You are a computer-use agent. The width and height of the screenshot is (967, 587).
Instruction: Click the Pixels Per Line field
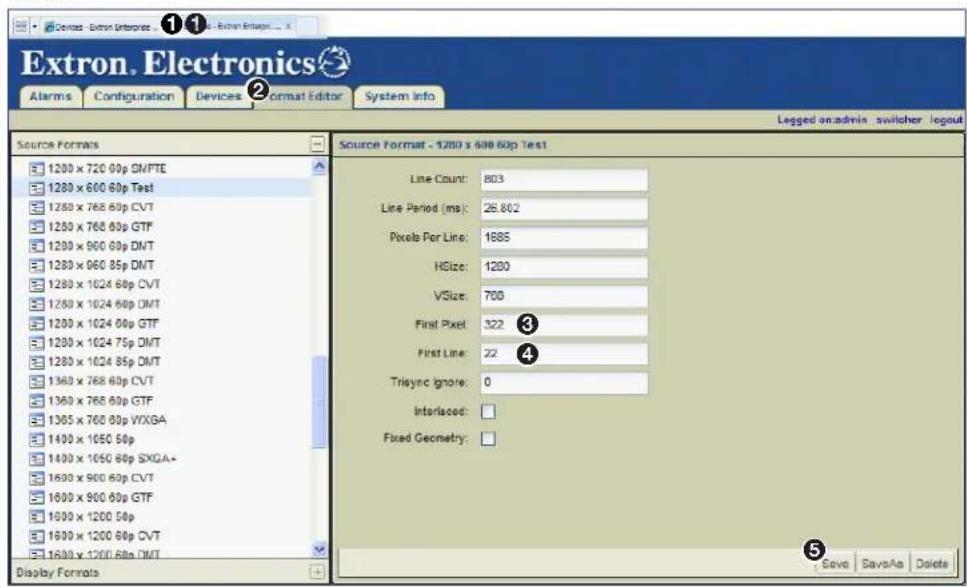click(x=564, y=237)
